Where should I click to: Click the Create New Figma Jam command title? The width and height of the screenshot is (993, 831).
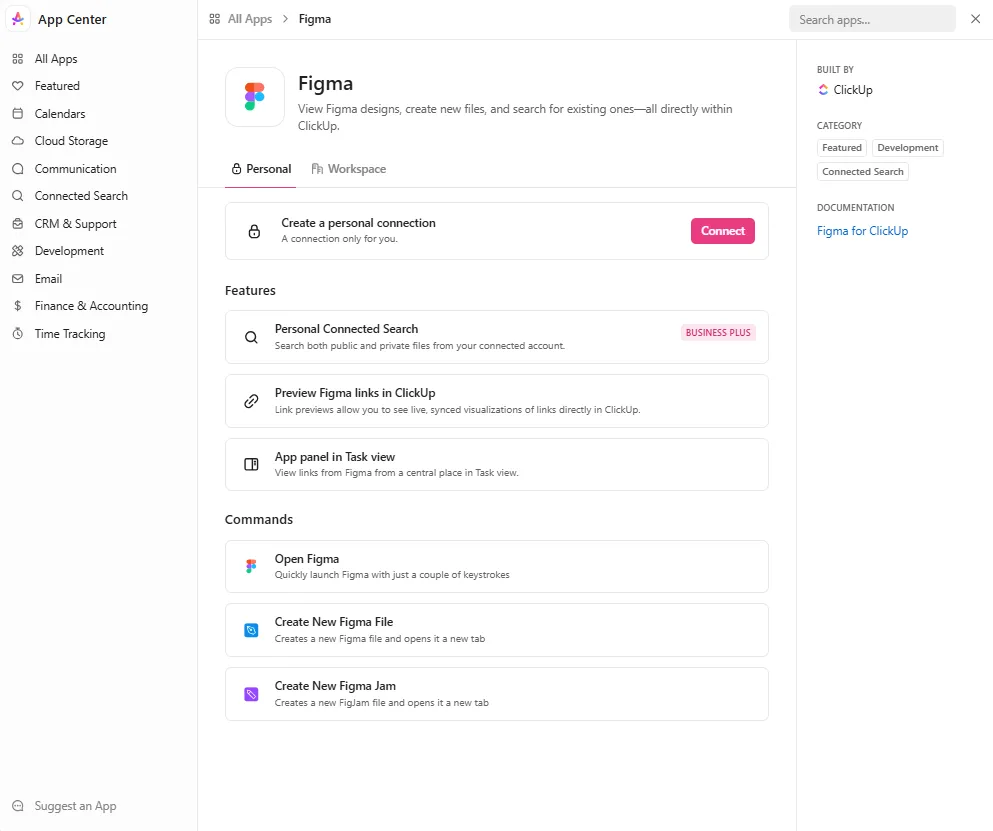click(x=335, y=686)
